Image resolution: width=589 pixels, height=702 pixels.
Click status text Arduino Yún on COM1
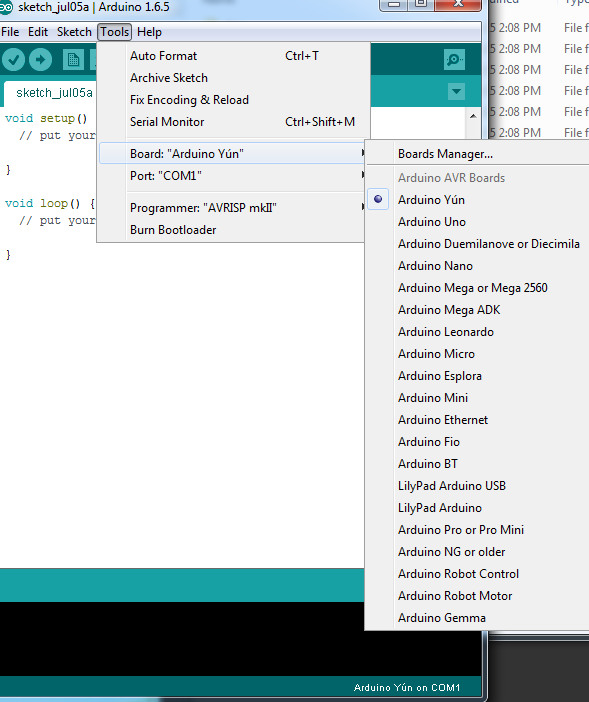tap(407, 688)
